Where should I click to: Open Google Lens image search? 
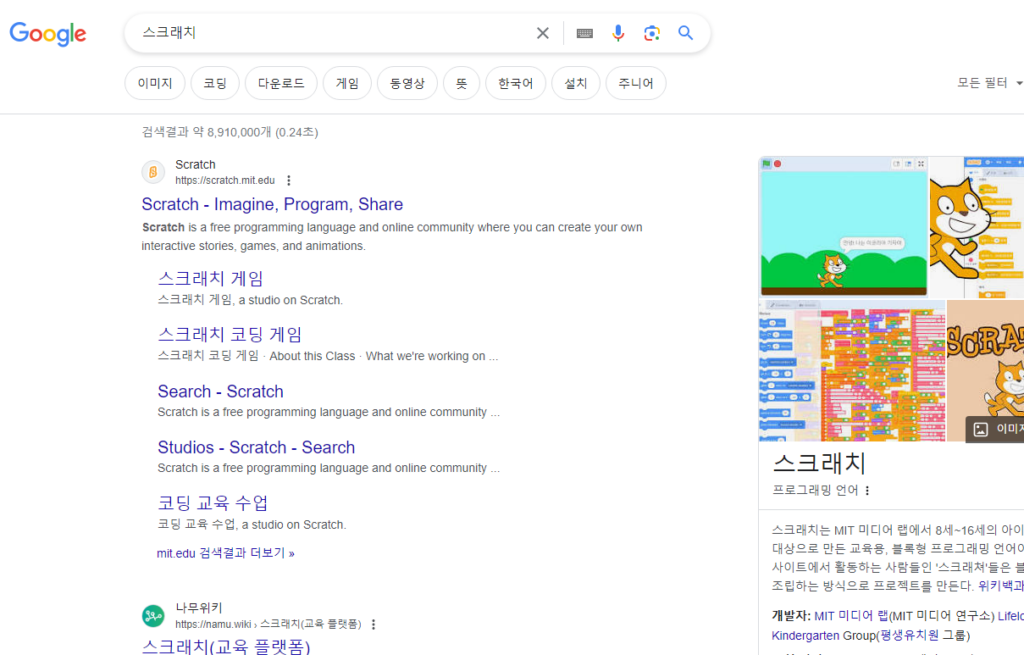point(652,33)
